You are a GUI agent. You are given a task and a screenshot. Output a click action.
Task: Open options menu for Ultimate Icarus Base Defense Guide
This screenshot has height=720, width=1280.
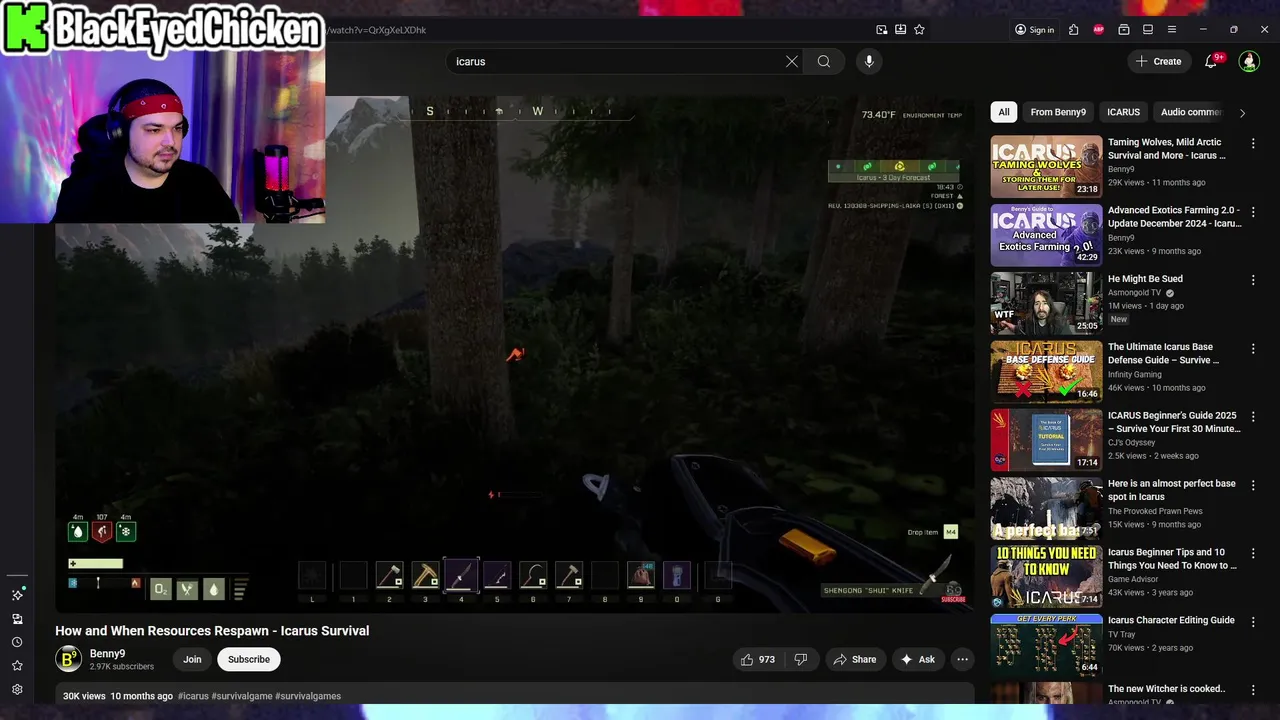pos(1253,348)
